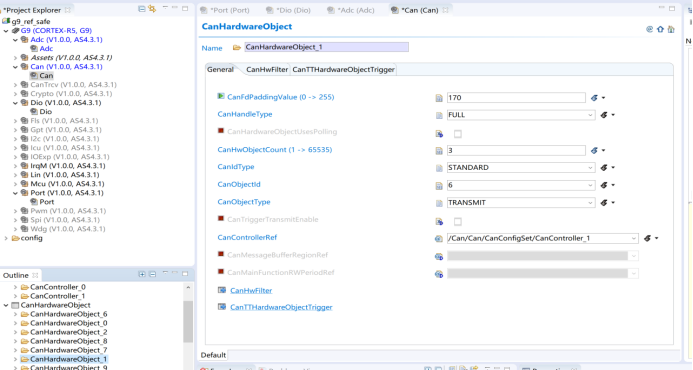Viewport: 693px width, 370px height.
Task: Click the CanFdPaddingValue input field
Action: click(516, 98)
